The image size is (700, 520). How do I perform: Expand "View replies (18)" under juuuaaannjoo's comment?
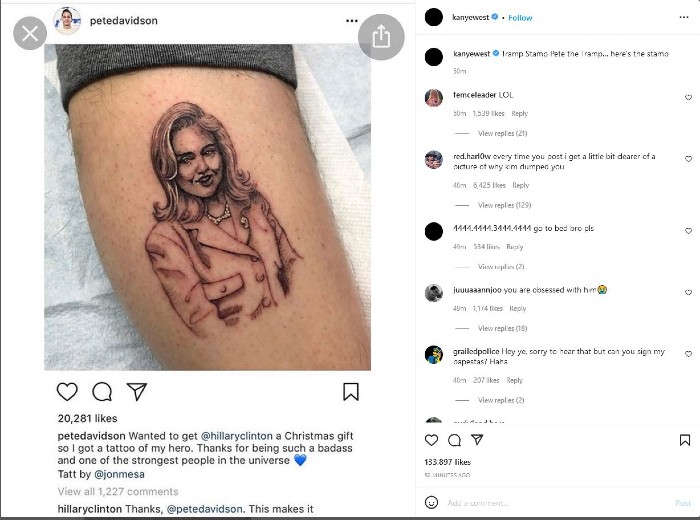(x=502, y=328)
